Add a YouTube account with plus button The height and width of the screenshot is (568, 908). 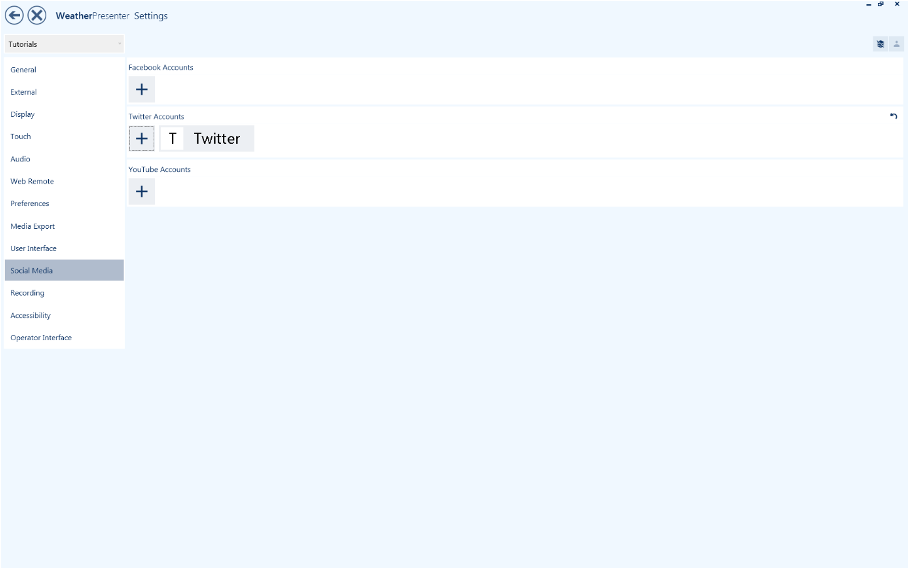point(142,192)
